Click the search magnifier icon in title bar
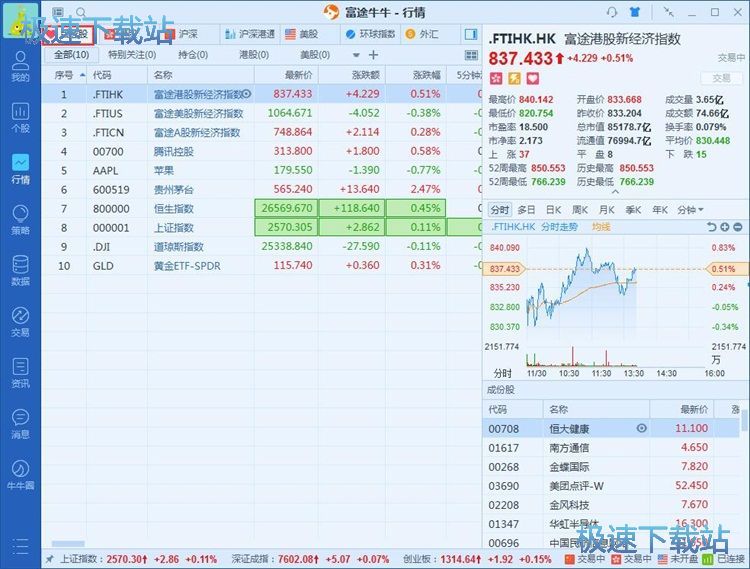Screen dimensions: 750x569 click(81, 12)
